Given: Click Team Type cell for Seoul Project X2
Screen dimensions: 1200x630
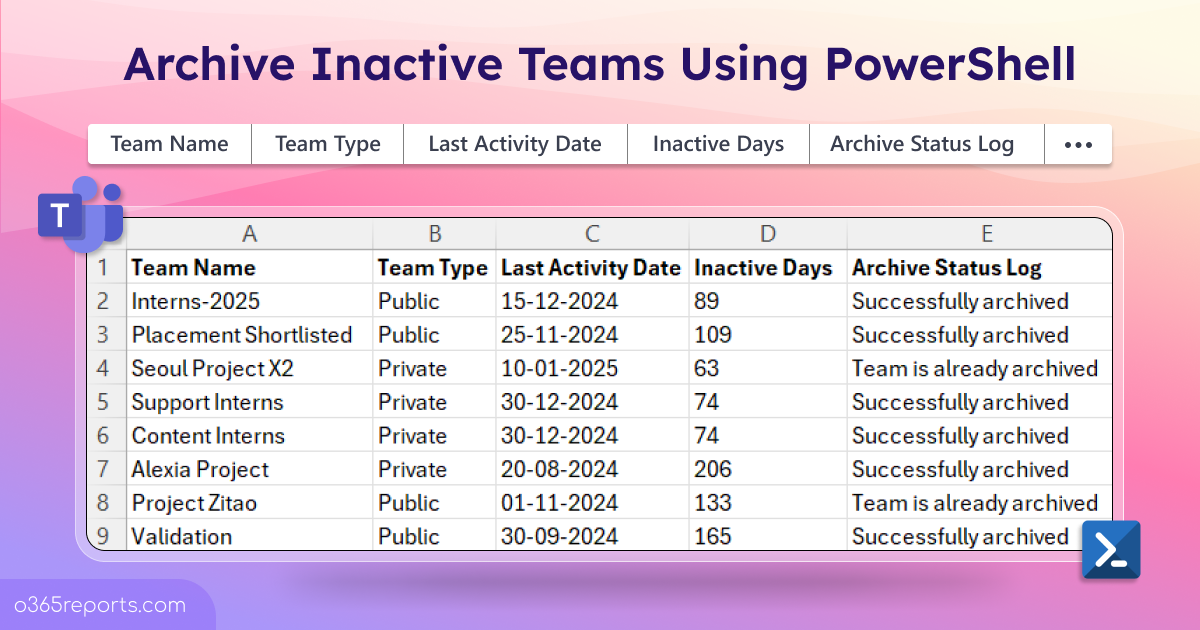Looking at the screenshot, I should point(435,368).
